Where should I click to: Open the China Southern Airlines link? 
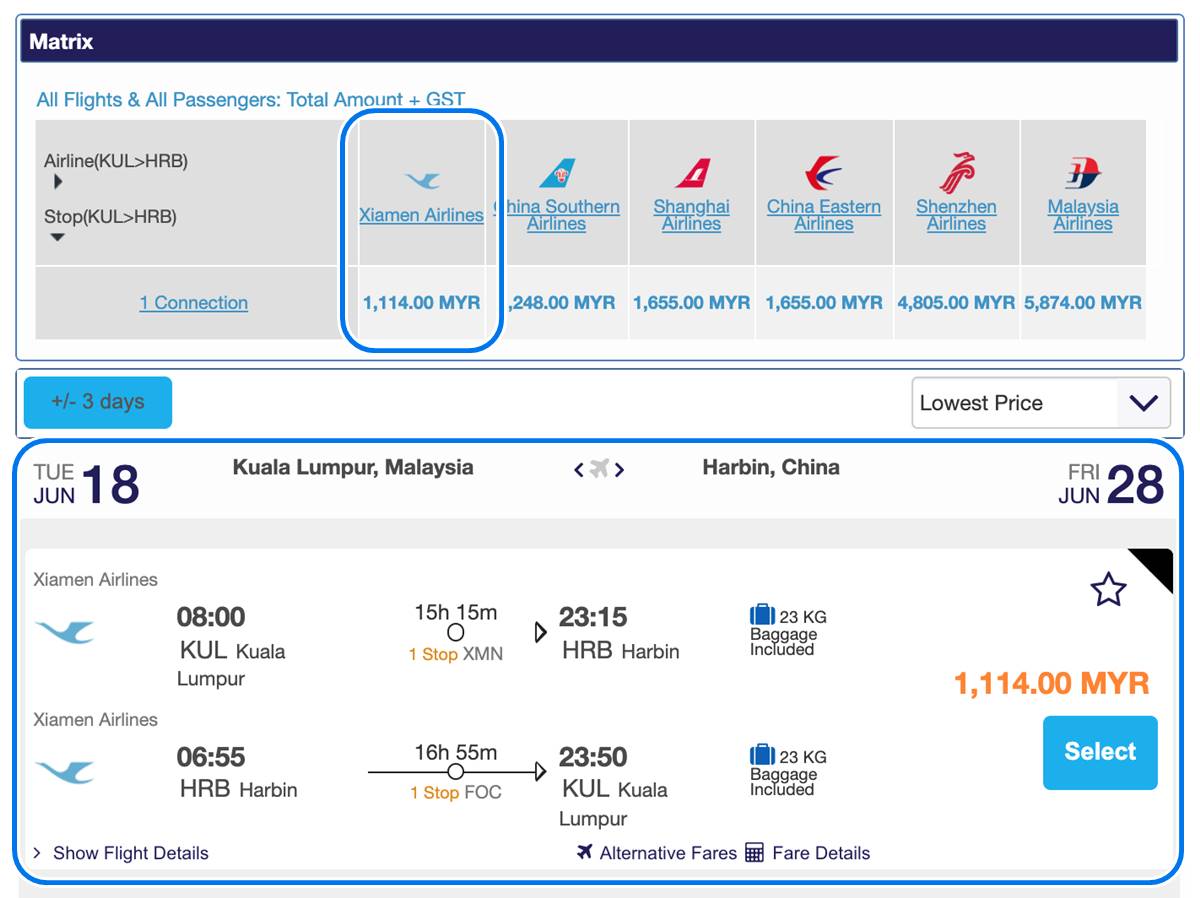(x=557, y=215)
